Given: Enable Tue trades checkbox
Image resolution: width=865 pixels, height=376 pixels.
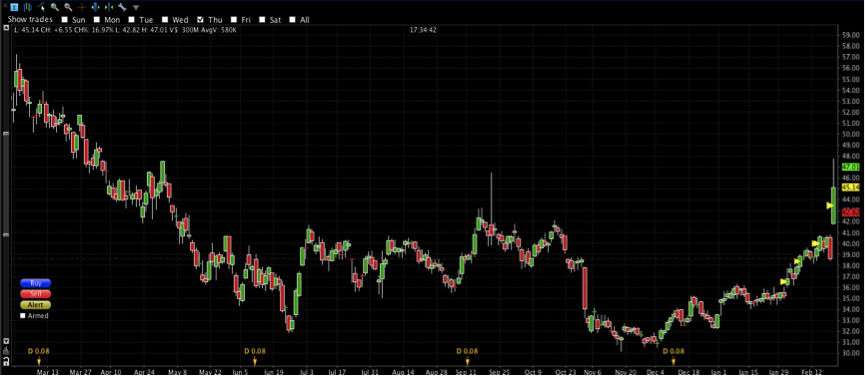Looking at the screenshot, I should click(131, 20).
